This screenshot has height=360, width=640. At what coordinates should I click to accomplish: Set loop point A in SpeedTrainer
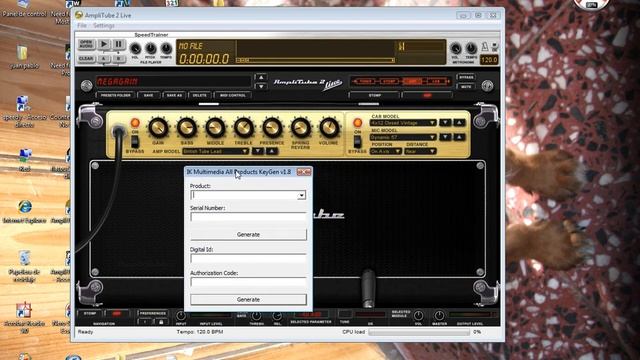pyautogui.click(x=104, y=59)
